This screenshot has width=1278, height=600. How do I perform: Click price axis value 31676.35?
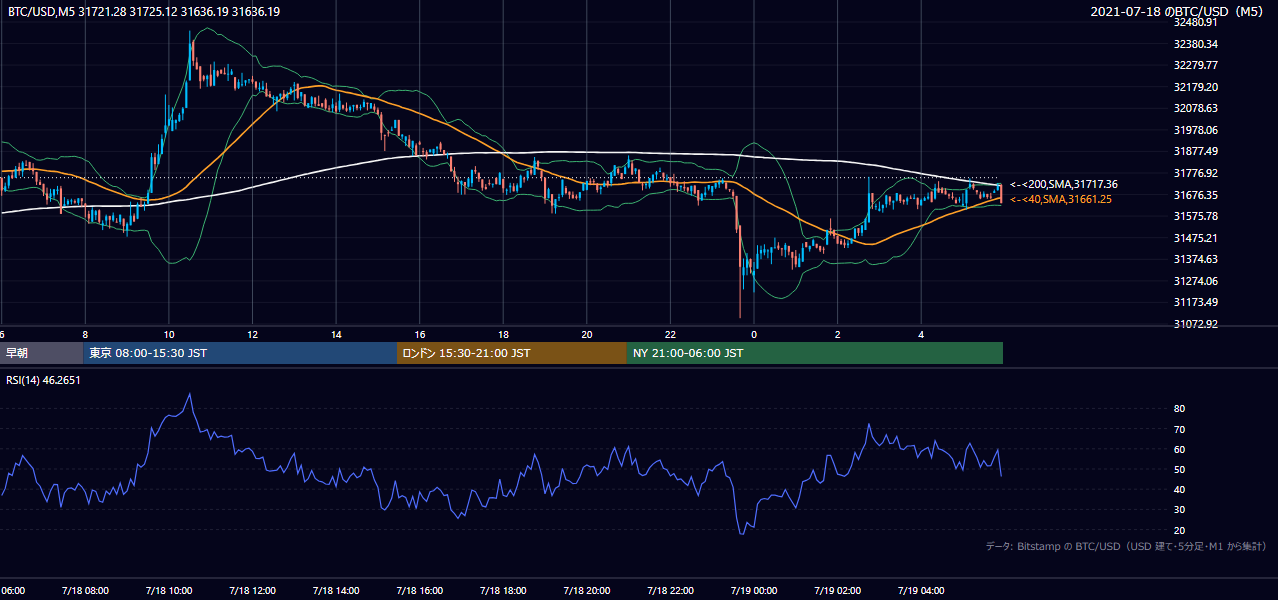(1196, 195)
